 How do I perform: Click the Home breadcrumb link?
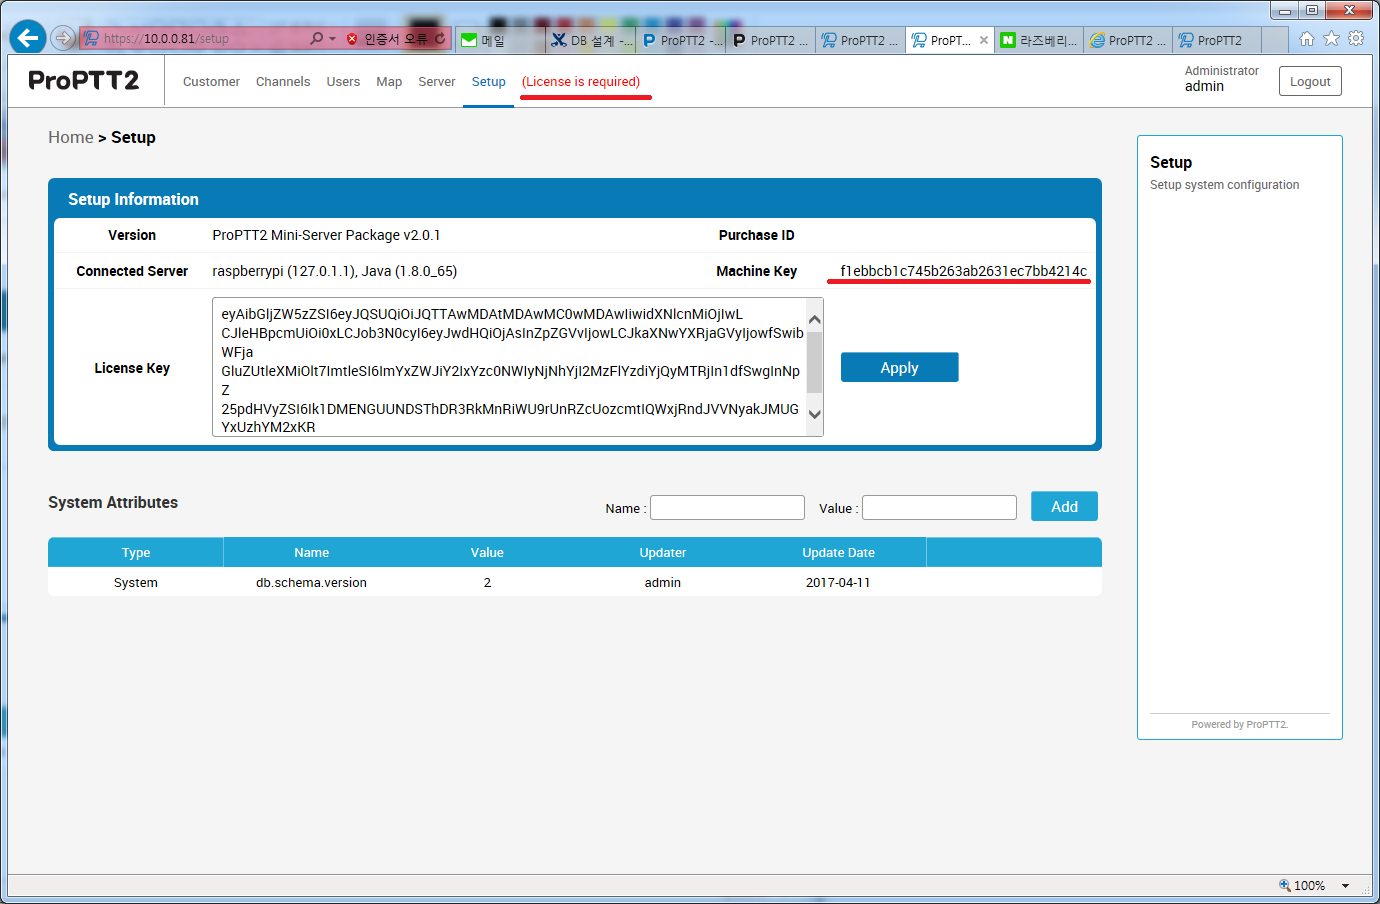tap(70, 138)
